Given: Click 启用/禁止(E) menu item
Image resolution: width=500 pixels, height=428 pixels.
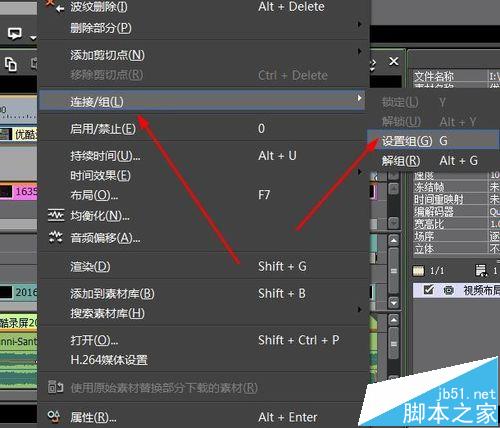Looking at the screenshot, I should point(203,128).
